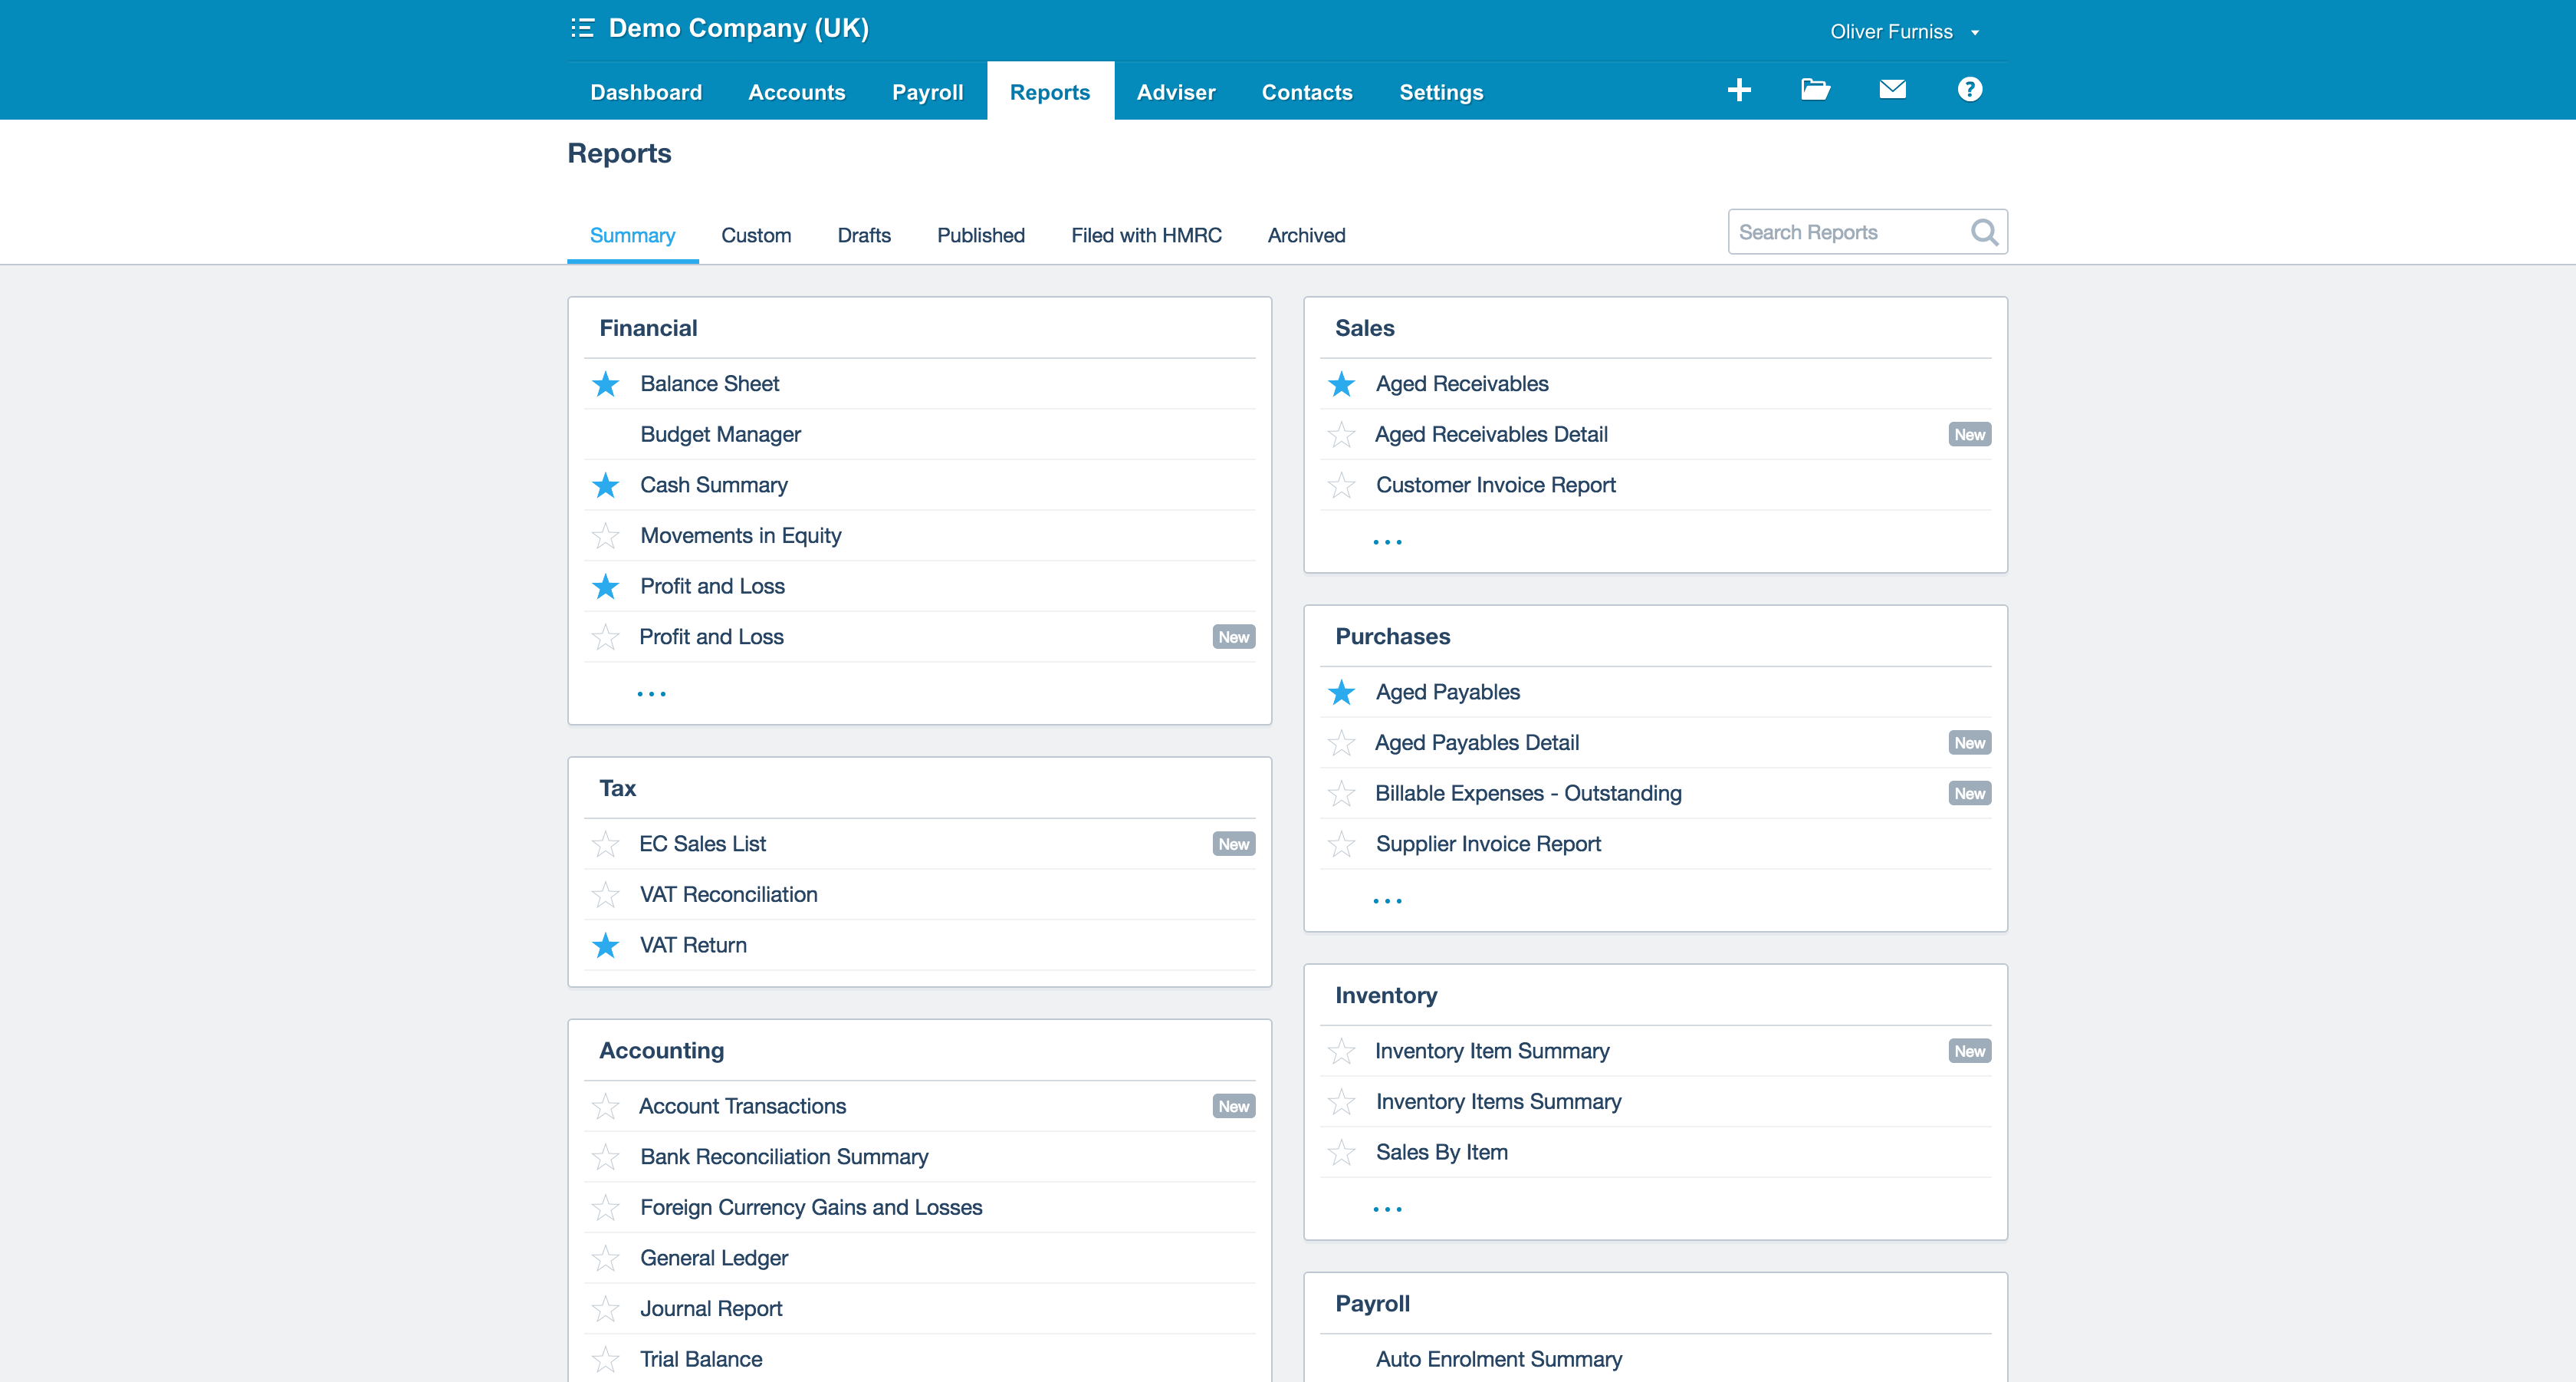This screenshot has width=2576, height=1382.
Task: Click the search magnifier icon
Action: [1984, 232]
